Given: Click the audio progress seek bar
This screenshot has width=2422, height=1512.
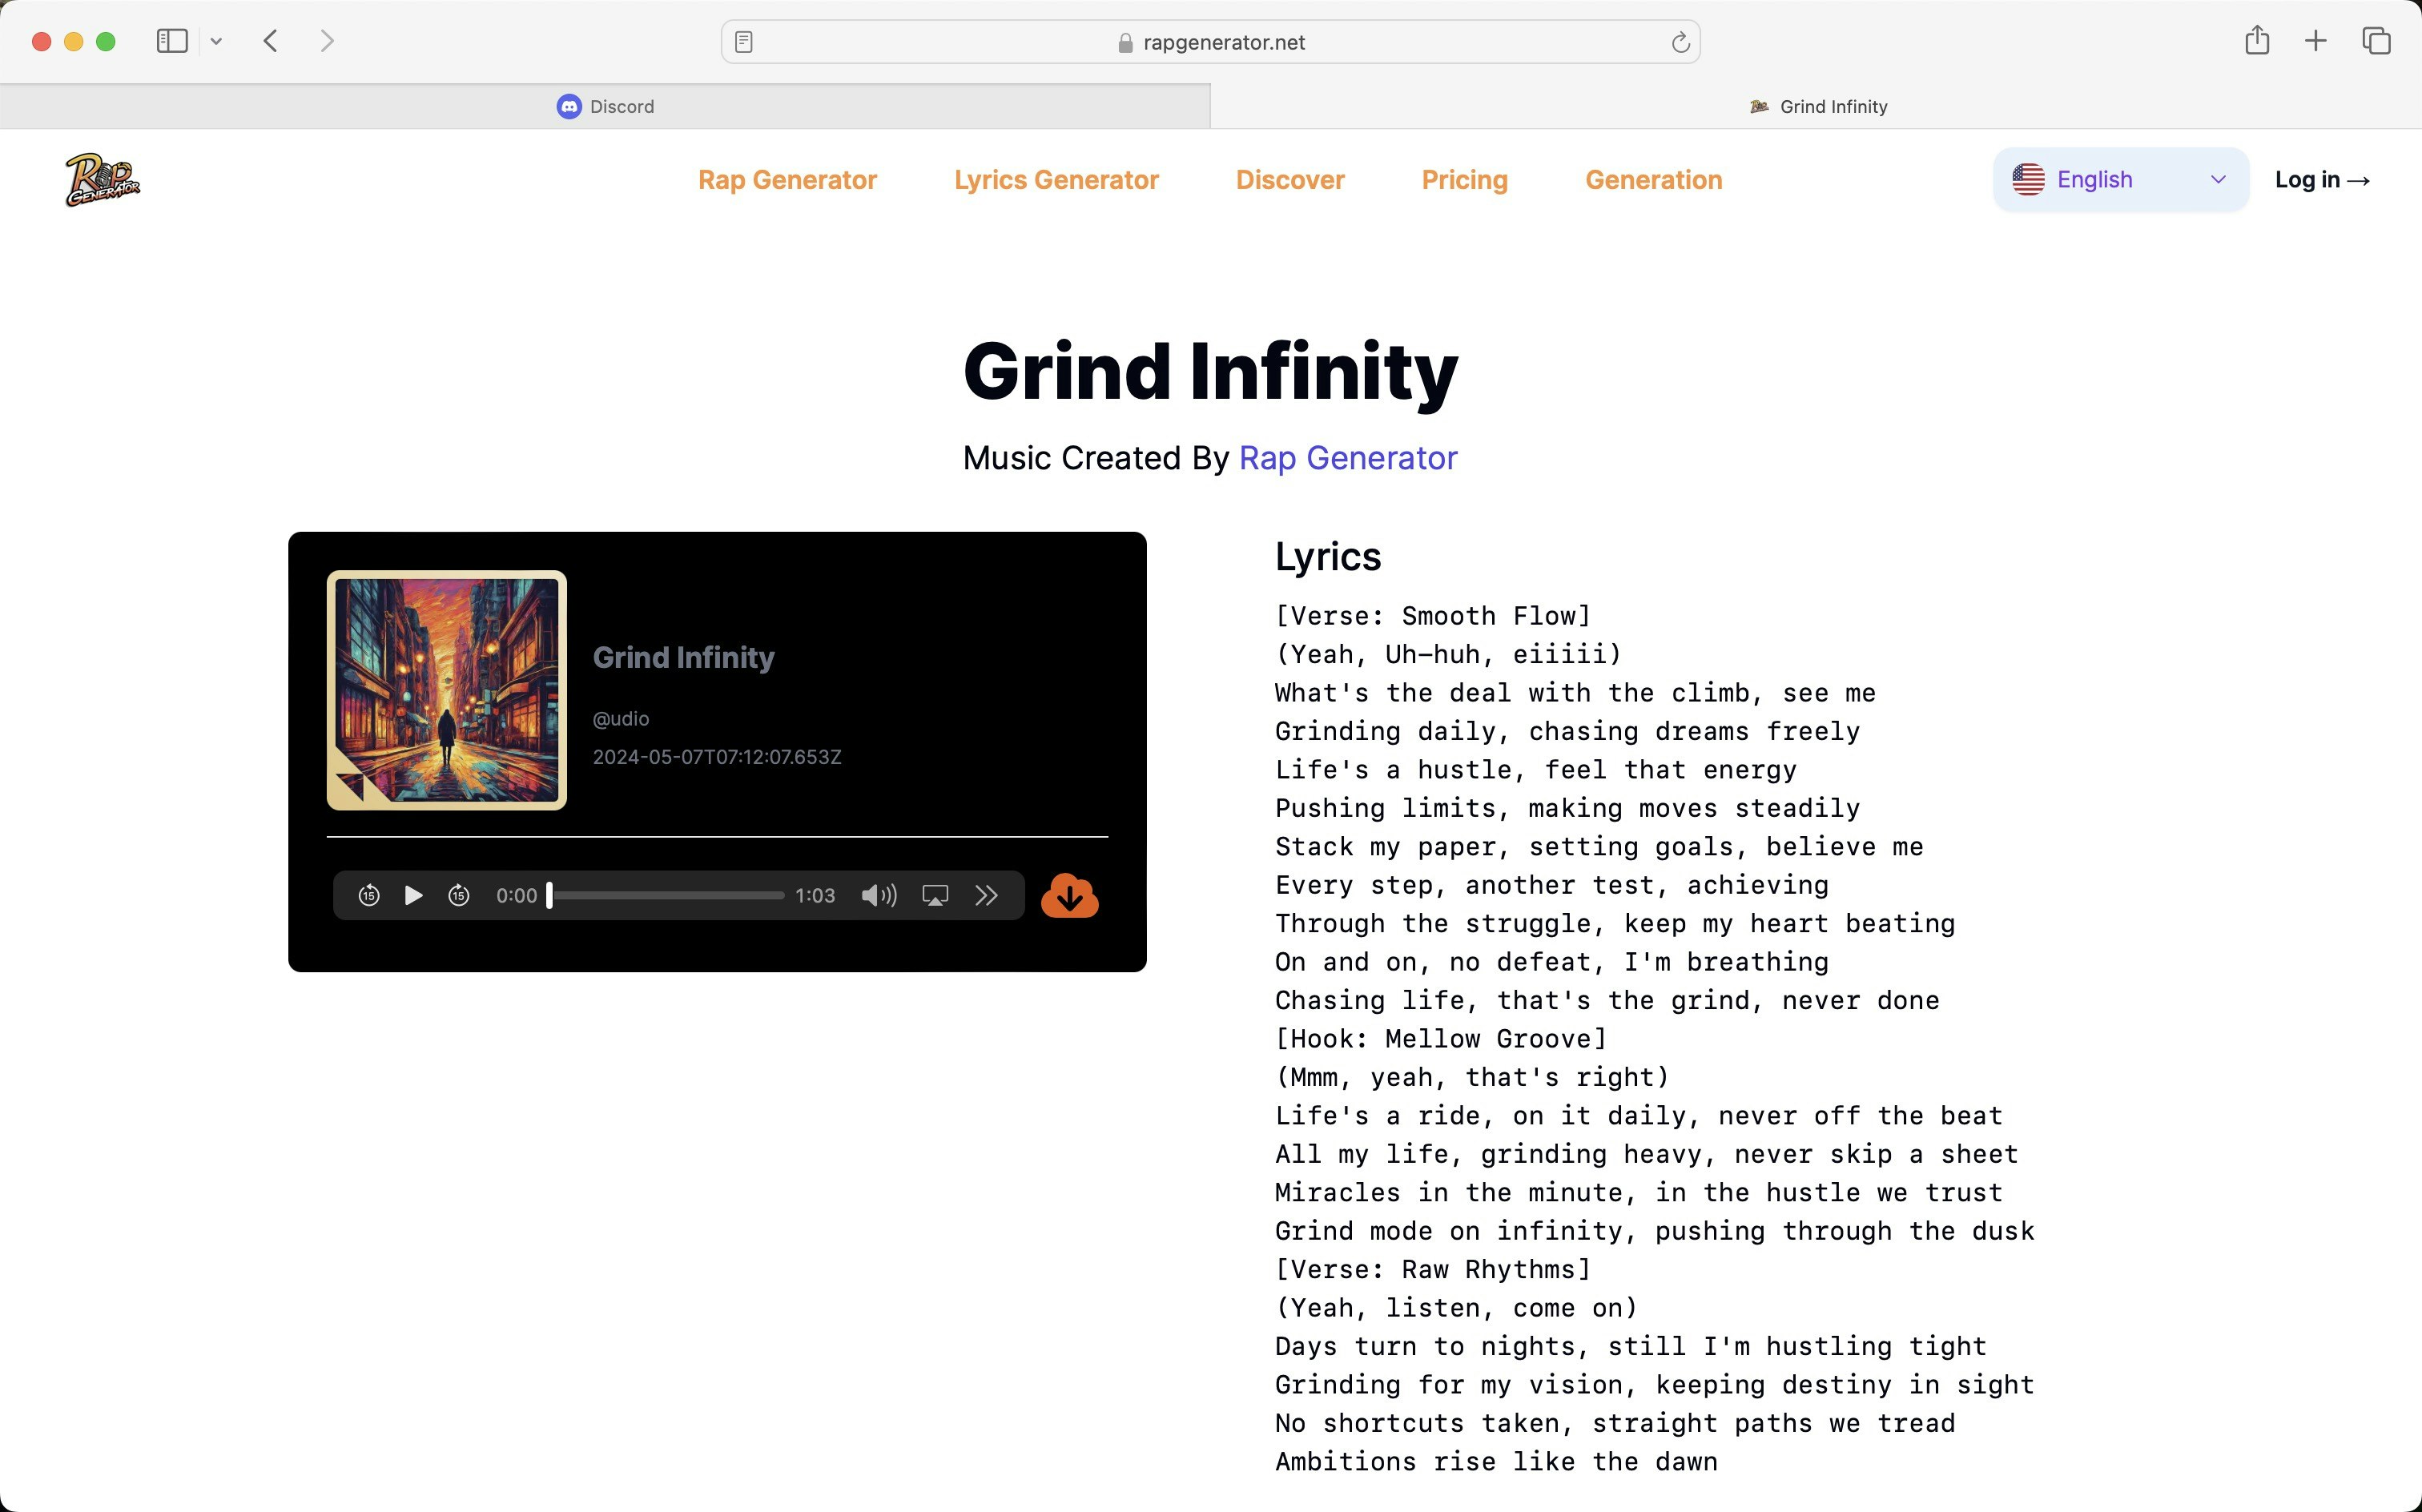Looking at the screenshot, I should (x=667, y=895).
